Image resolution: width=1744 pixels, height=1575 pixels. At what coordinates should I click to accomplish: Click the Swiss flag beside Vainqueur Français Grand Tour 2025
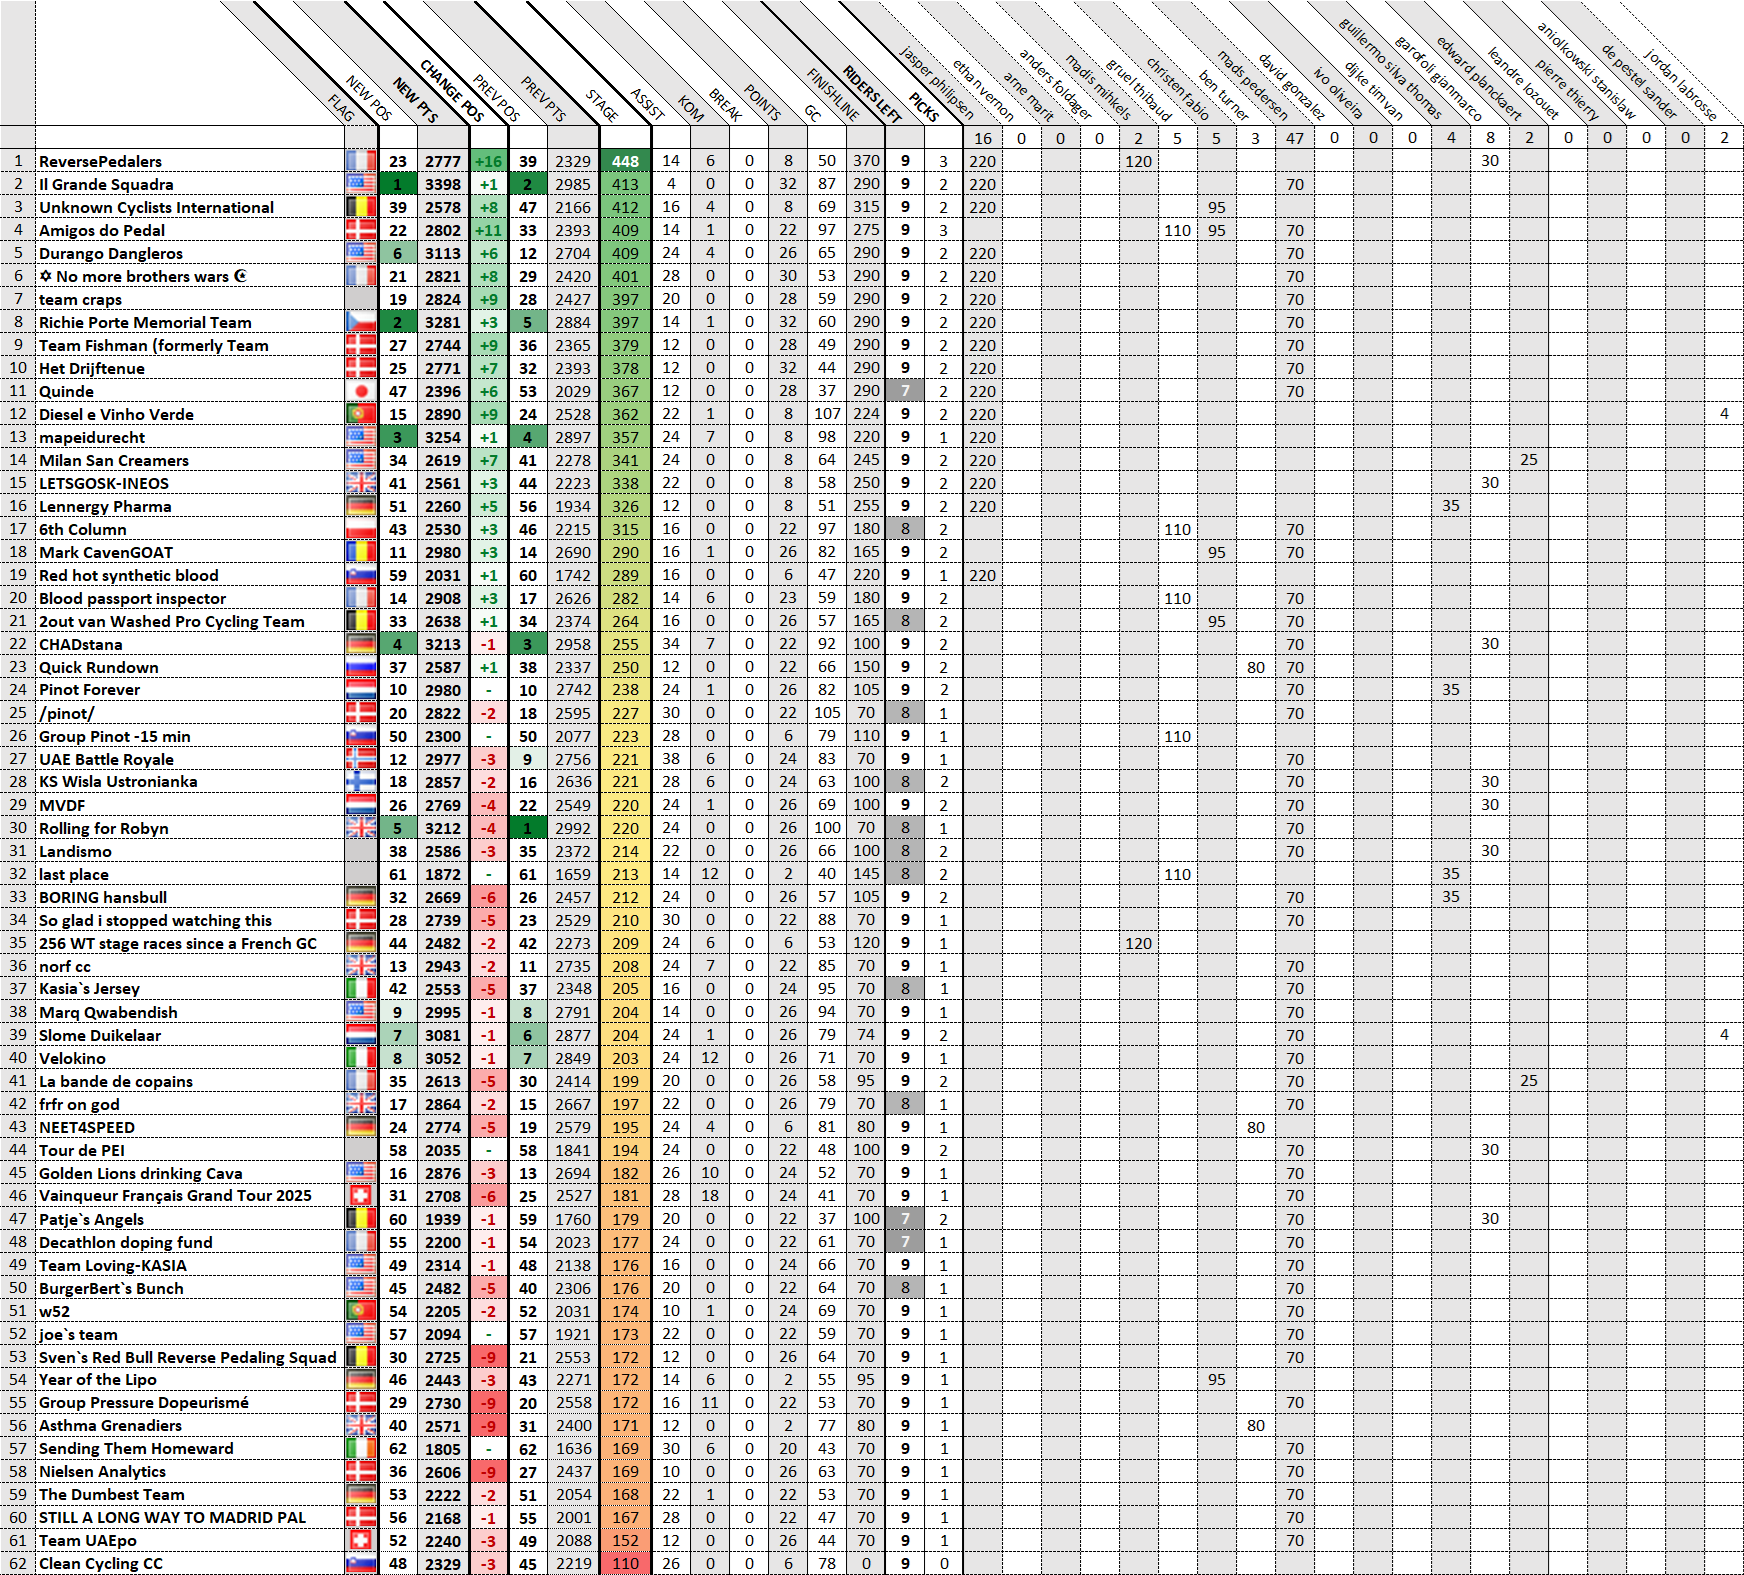point(361,1196)
